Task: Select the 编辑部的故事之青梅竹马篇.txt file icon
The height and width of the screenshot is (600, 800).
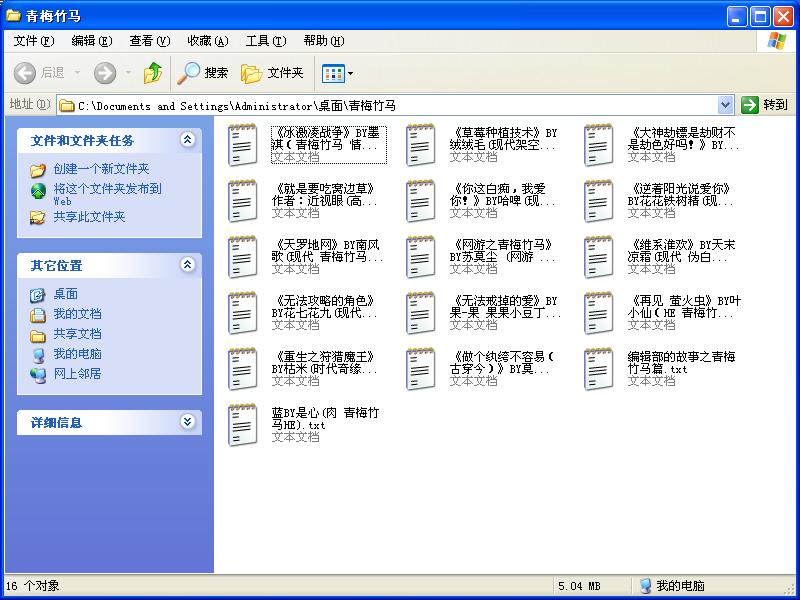Action: (x=599, y=369)
